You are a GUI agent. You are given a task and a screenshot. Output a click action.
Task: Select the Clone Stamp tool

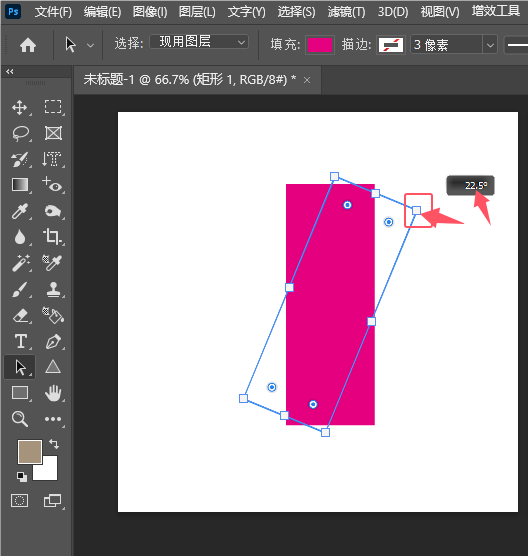pyautogui.click(x=53, y=289)
